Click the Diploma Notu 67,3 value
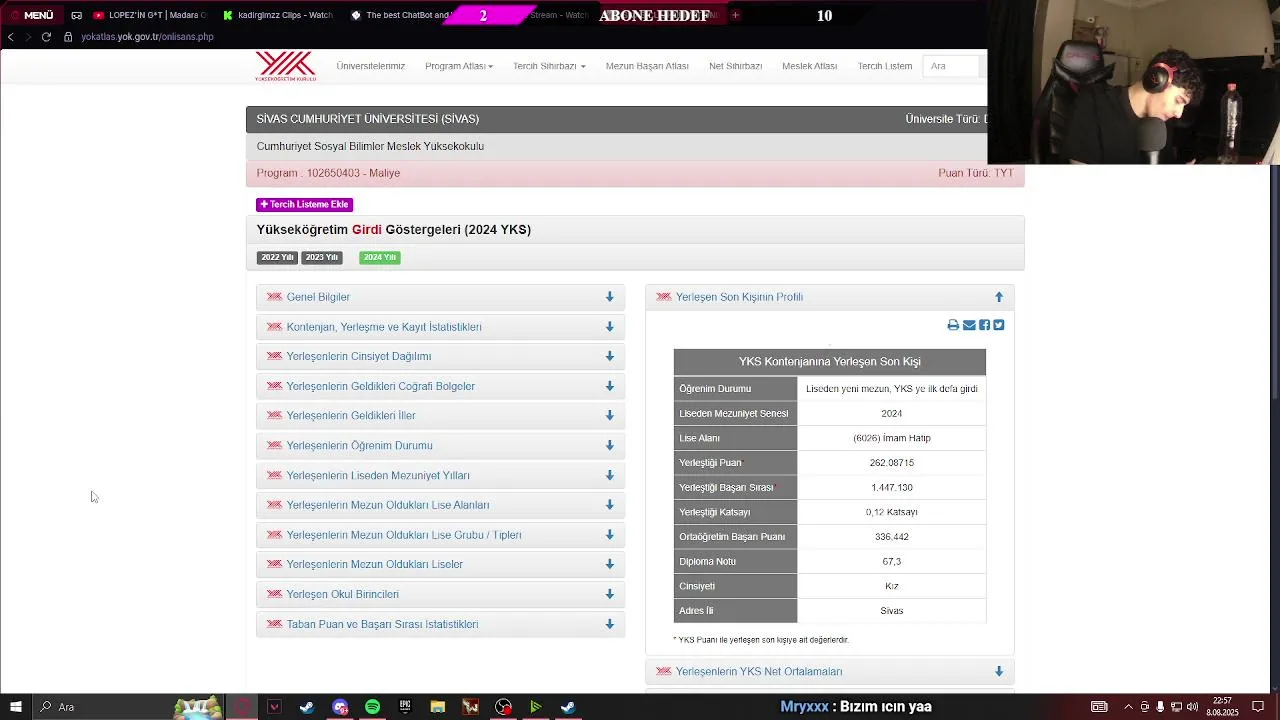The image size is (1280, 720). click(x=892, y=562)
